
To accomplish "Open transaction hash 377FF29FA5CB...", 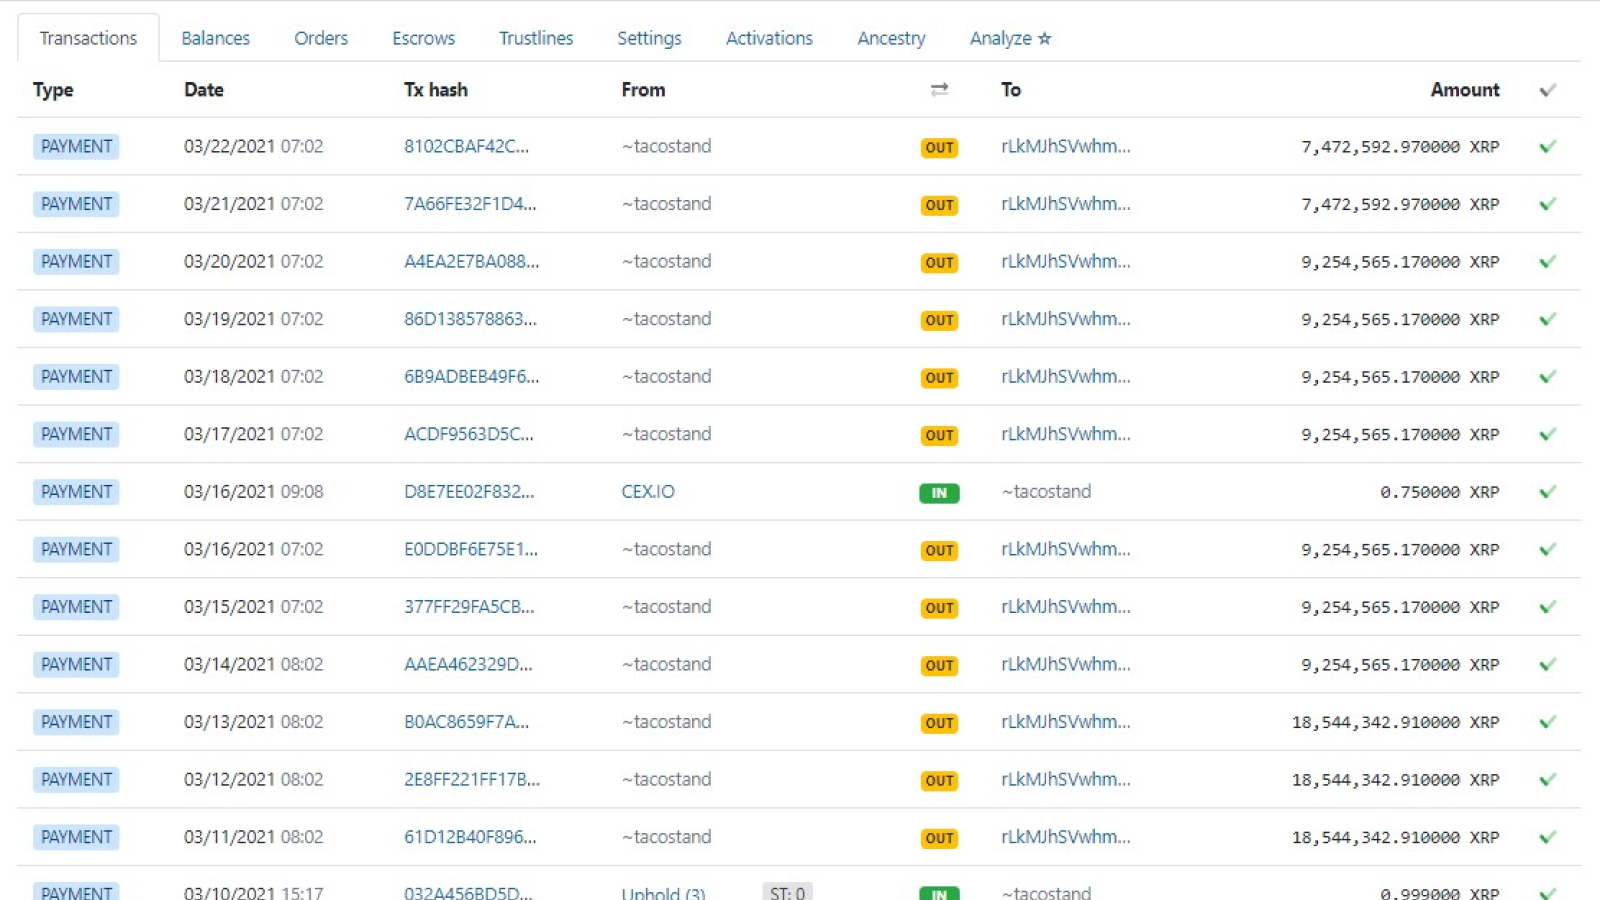I will (x=469, y=607).
